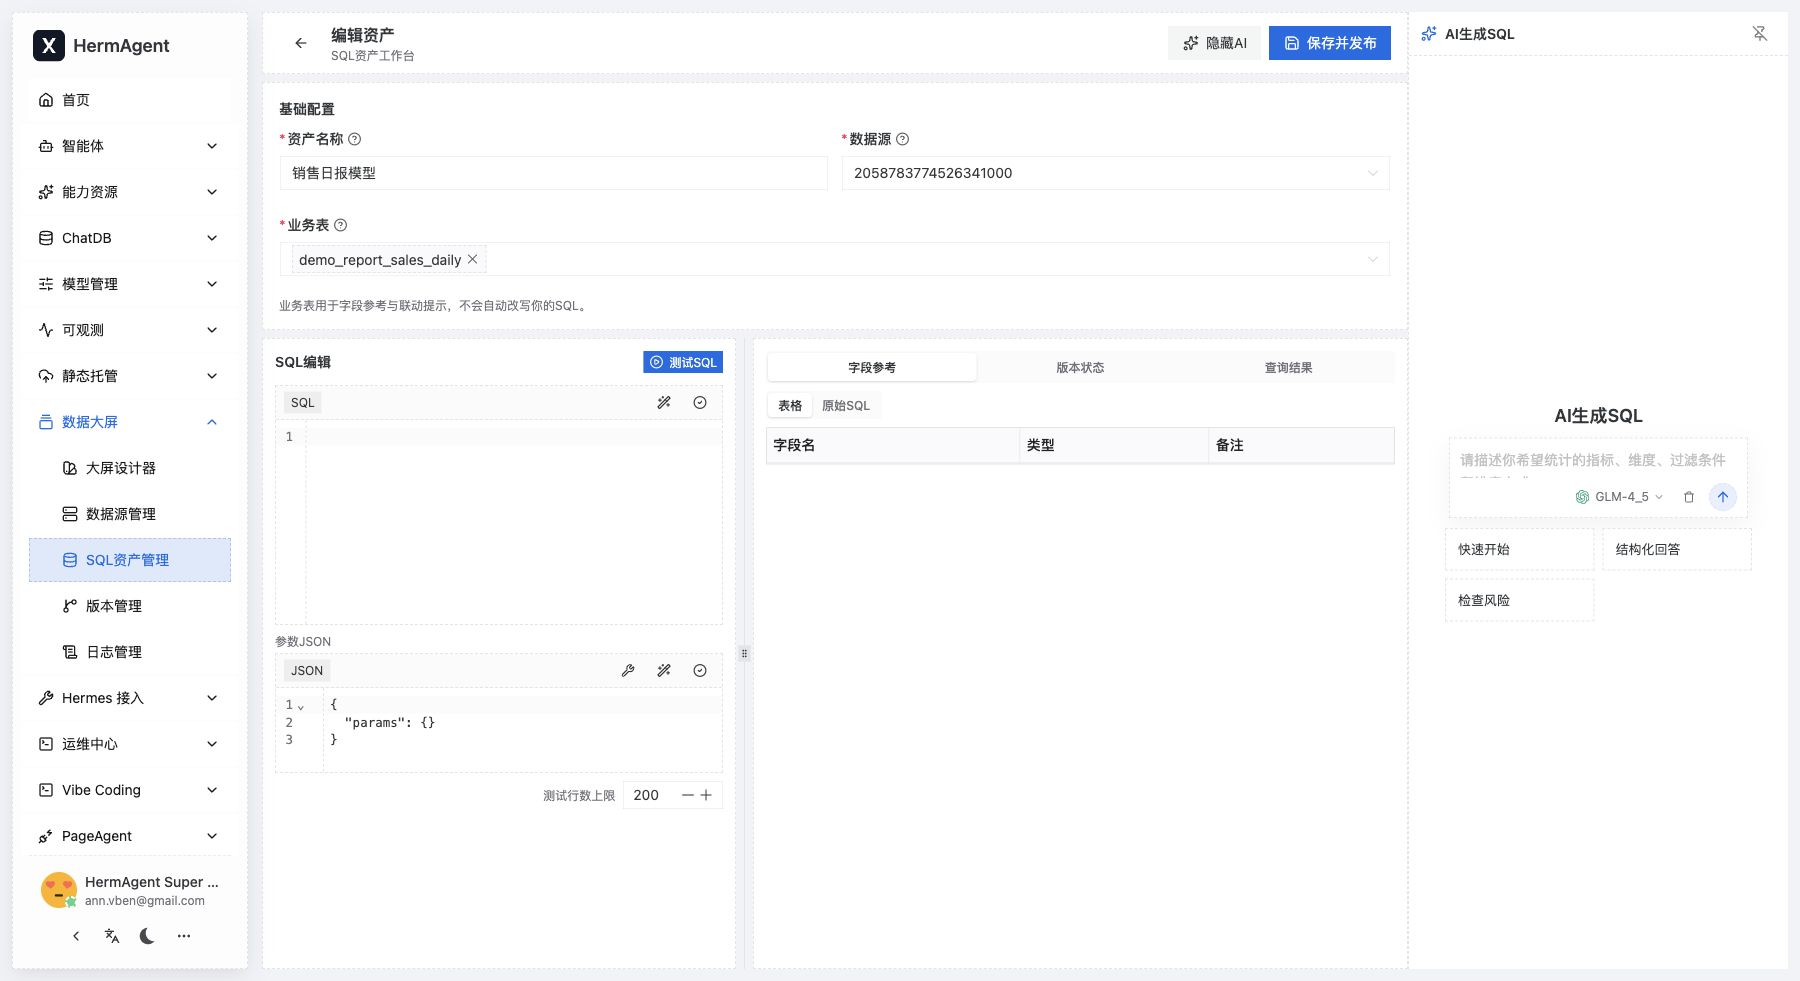Expand PageAgent menu
1800x981 pixels.
[x=130, y=836]
